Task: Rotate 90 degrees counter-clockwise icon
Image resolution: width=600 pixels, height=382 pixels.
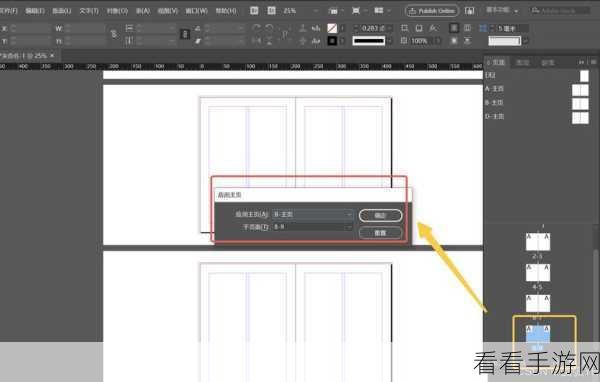Action: [x=269, y=28]
